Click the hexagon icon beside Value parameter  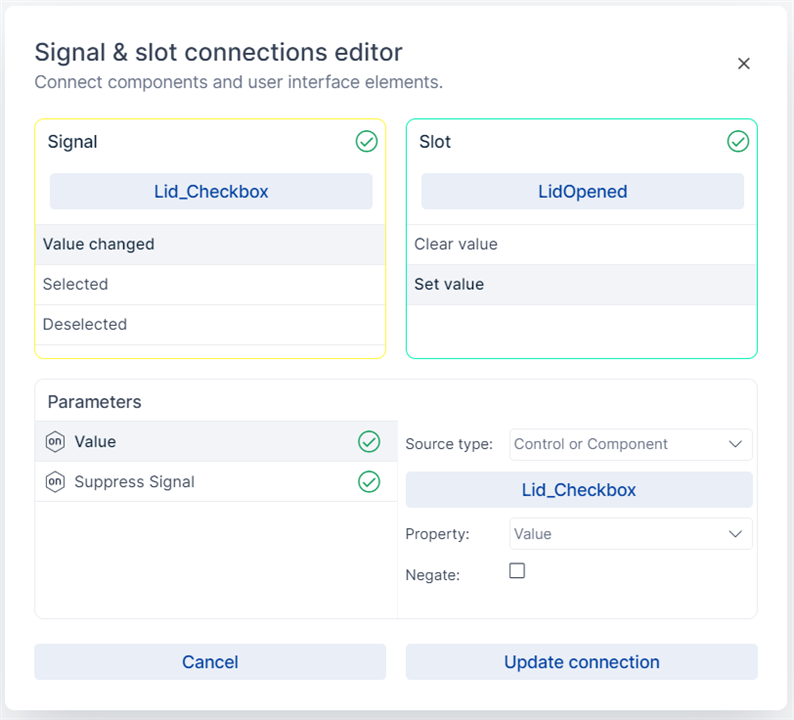pos(55,442)
